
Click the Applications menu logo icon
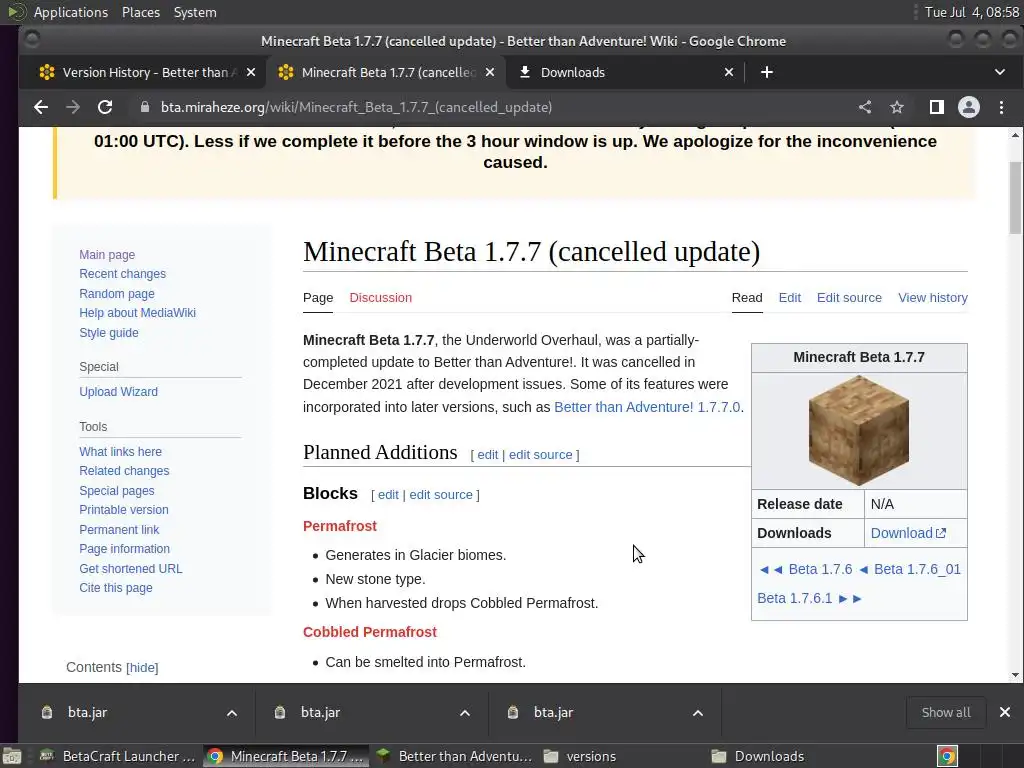(16, 12)
